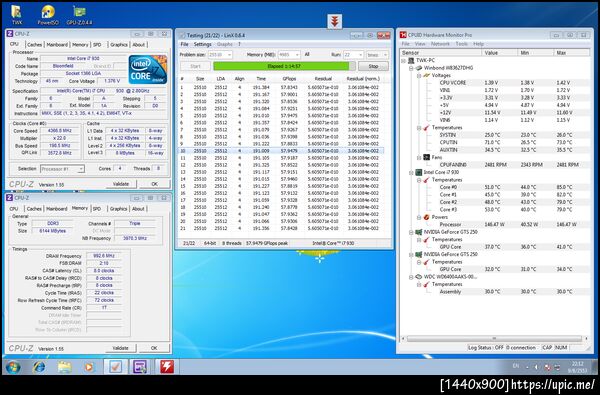This screenshot has height=395, width=600.
Task: Click the Fans icon in HWMonitor
Action: [x=427, y=157]
